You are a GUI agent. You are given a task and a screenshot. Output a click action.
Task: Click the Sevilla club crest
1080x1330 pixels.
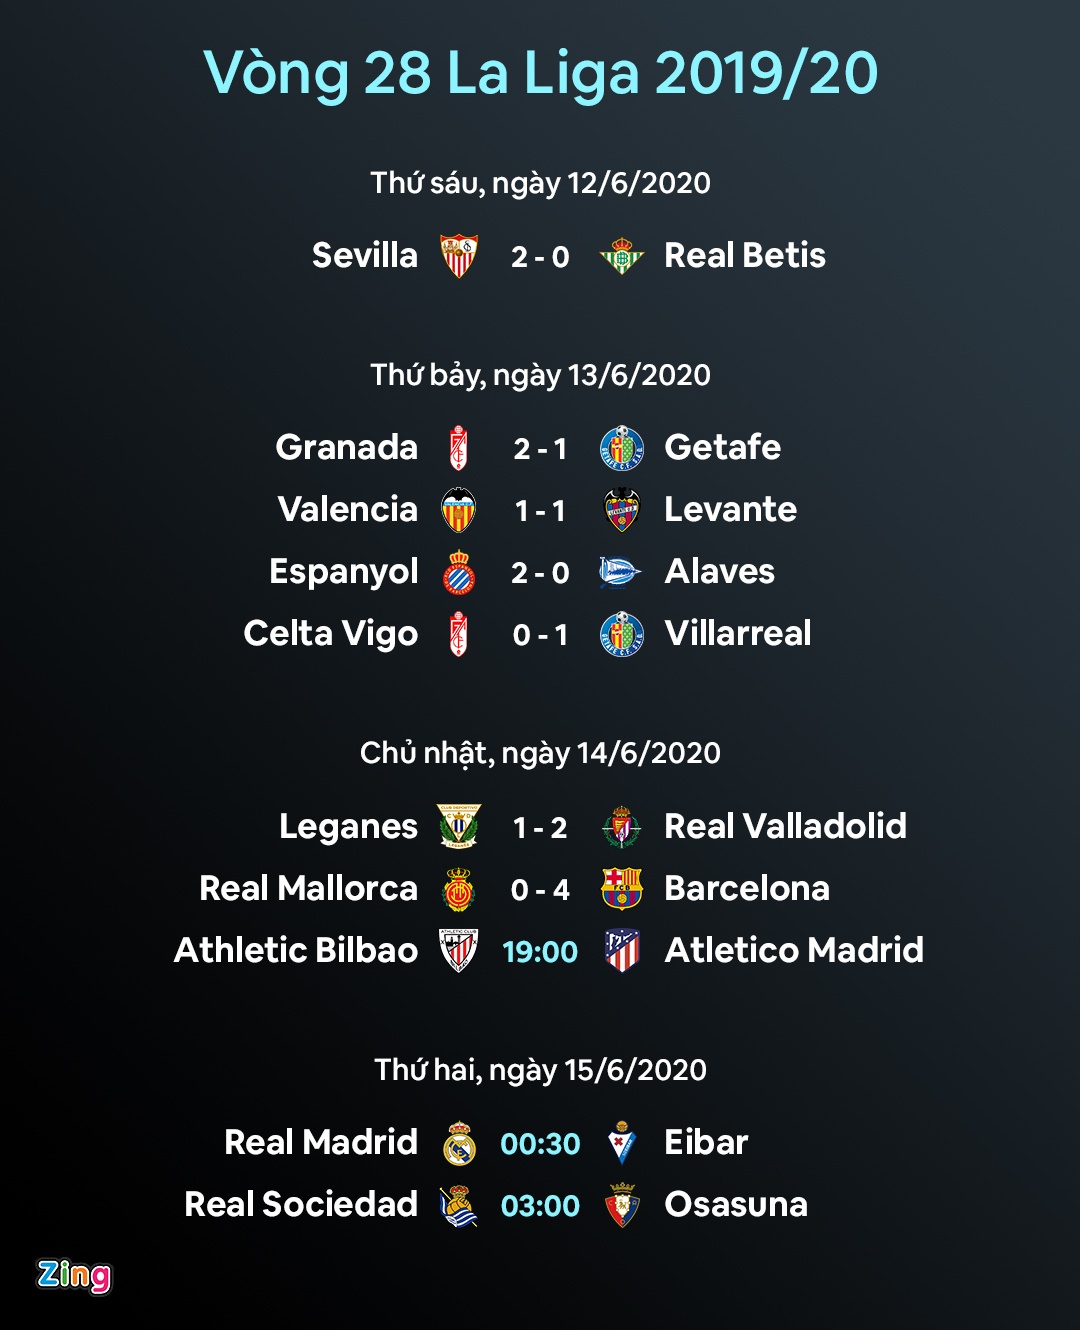tap(459, 256)
